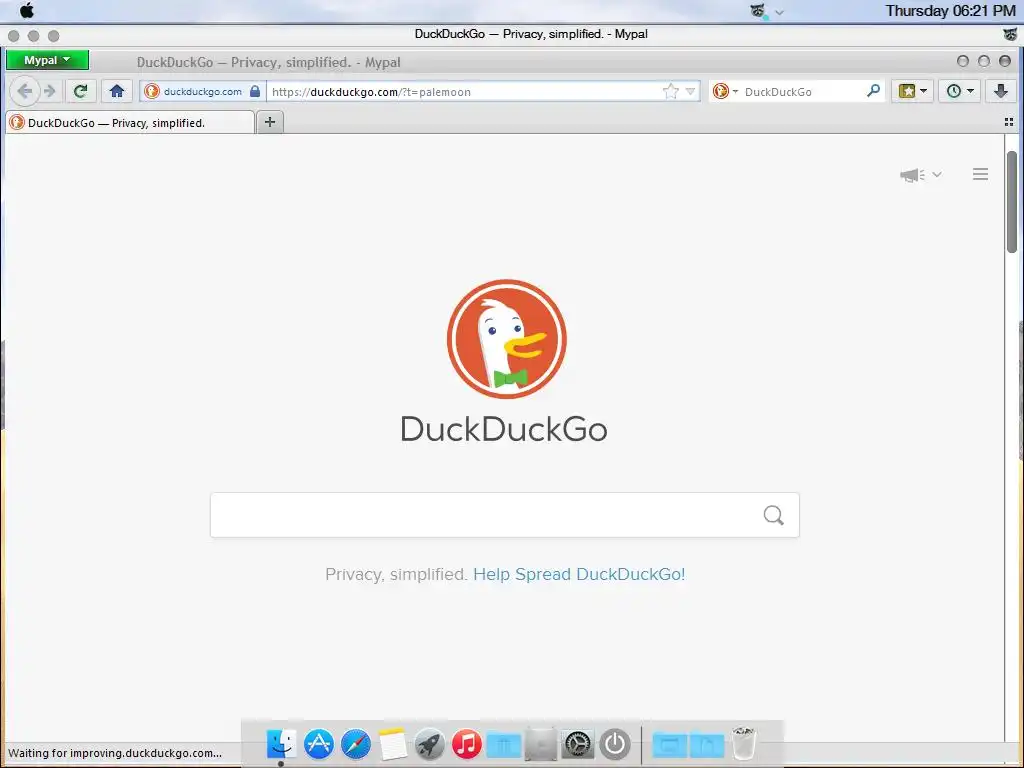Select the DuckDuckGo tab
The width and height of the screenshot is (1024, 768).
click(129, 123)
